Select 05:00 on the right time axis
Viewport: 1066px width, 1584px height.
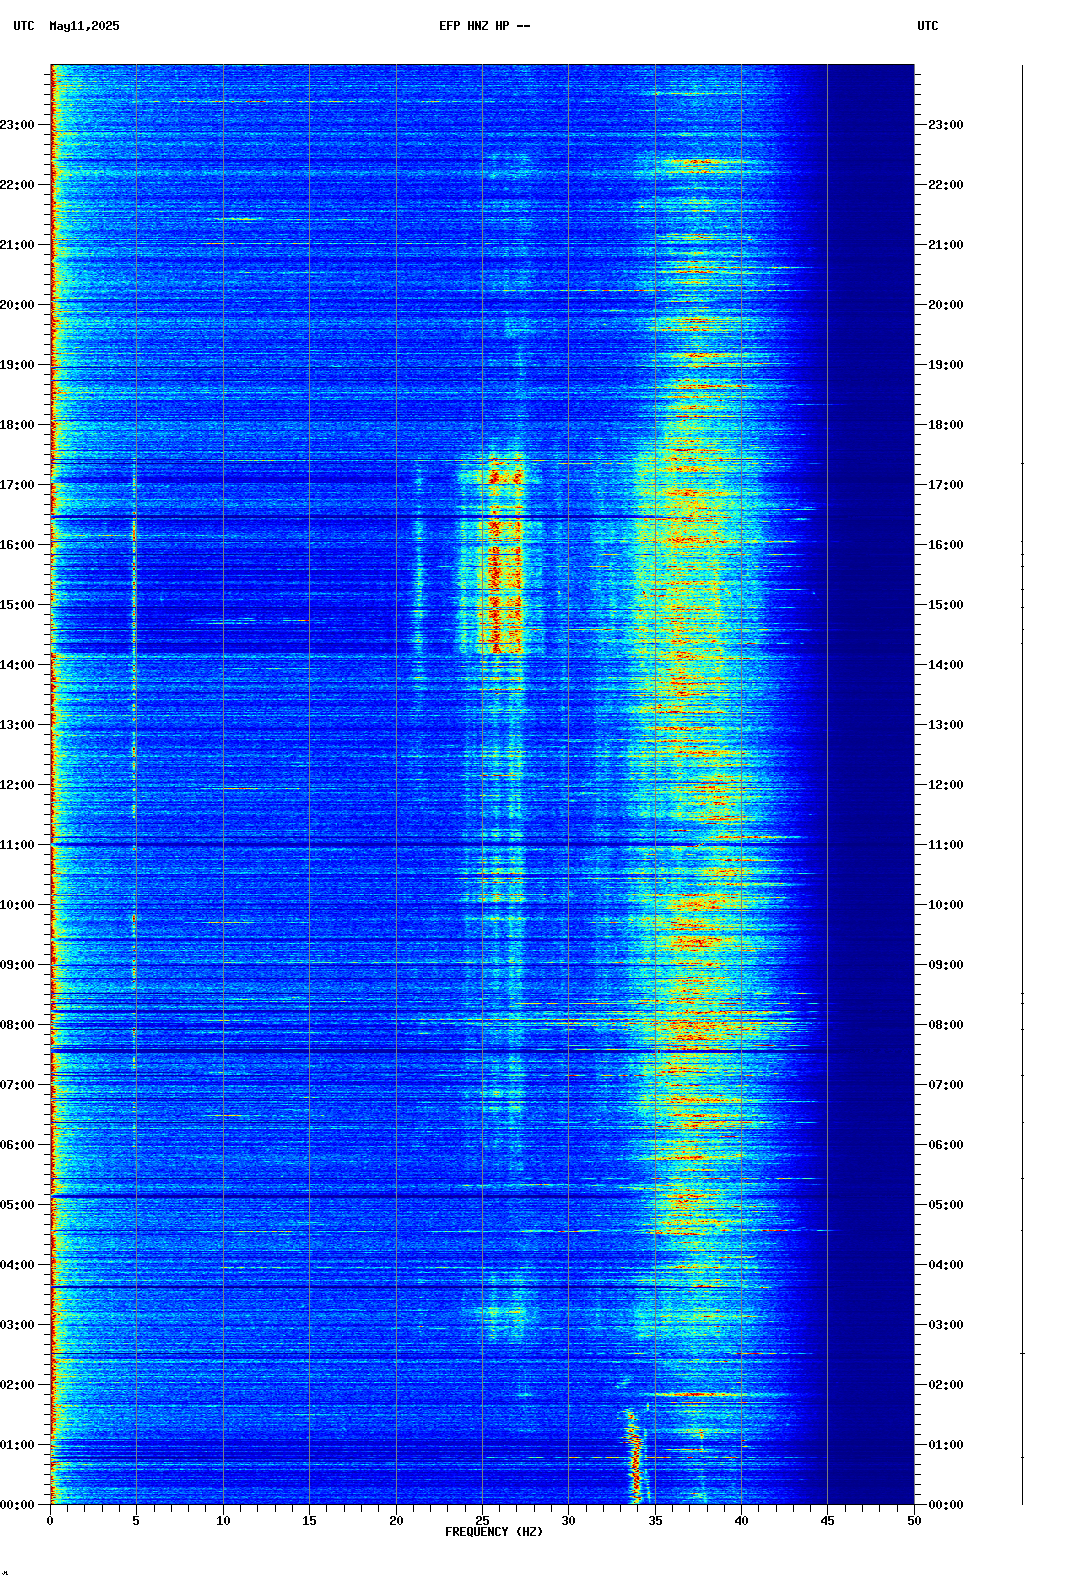pos(946,1205)
